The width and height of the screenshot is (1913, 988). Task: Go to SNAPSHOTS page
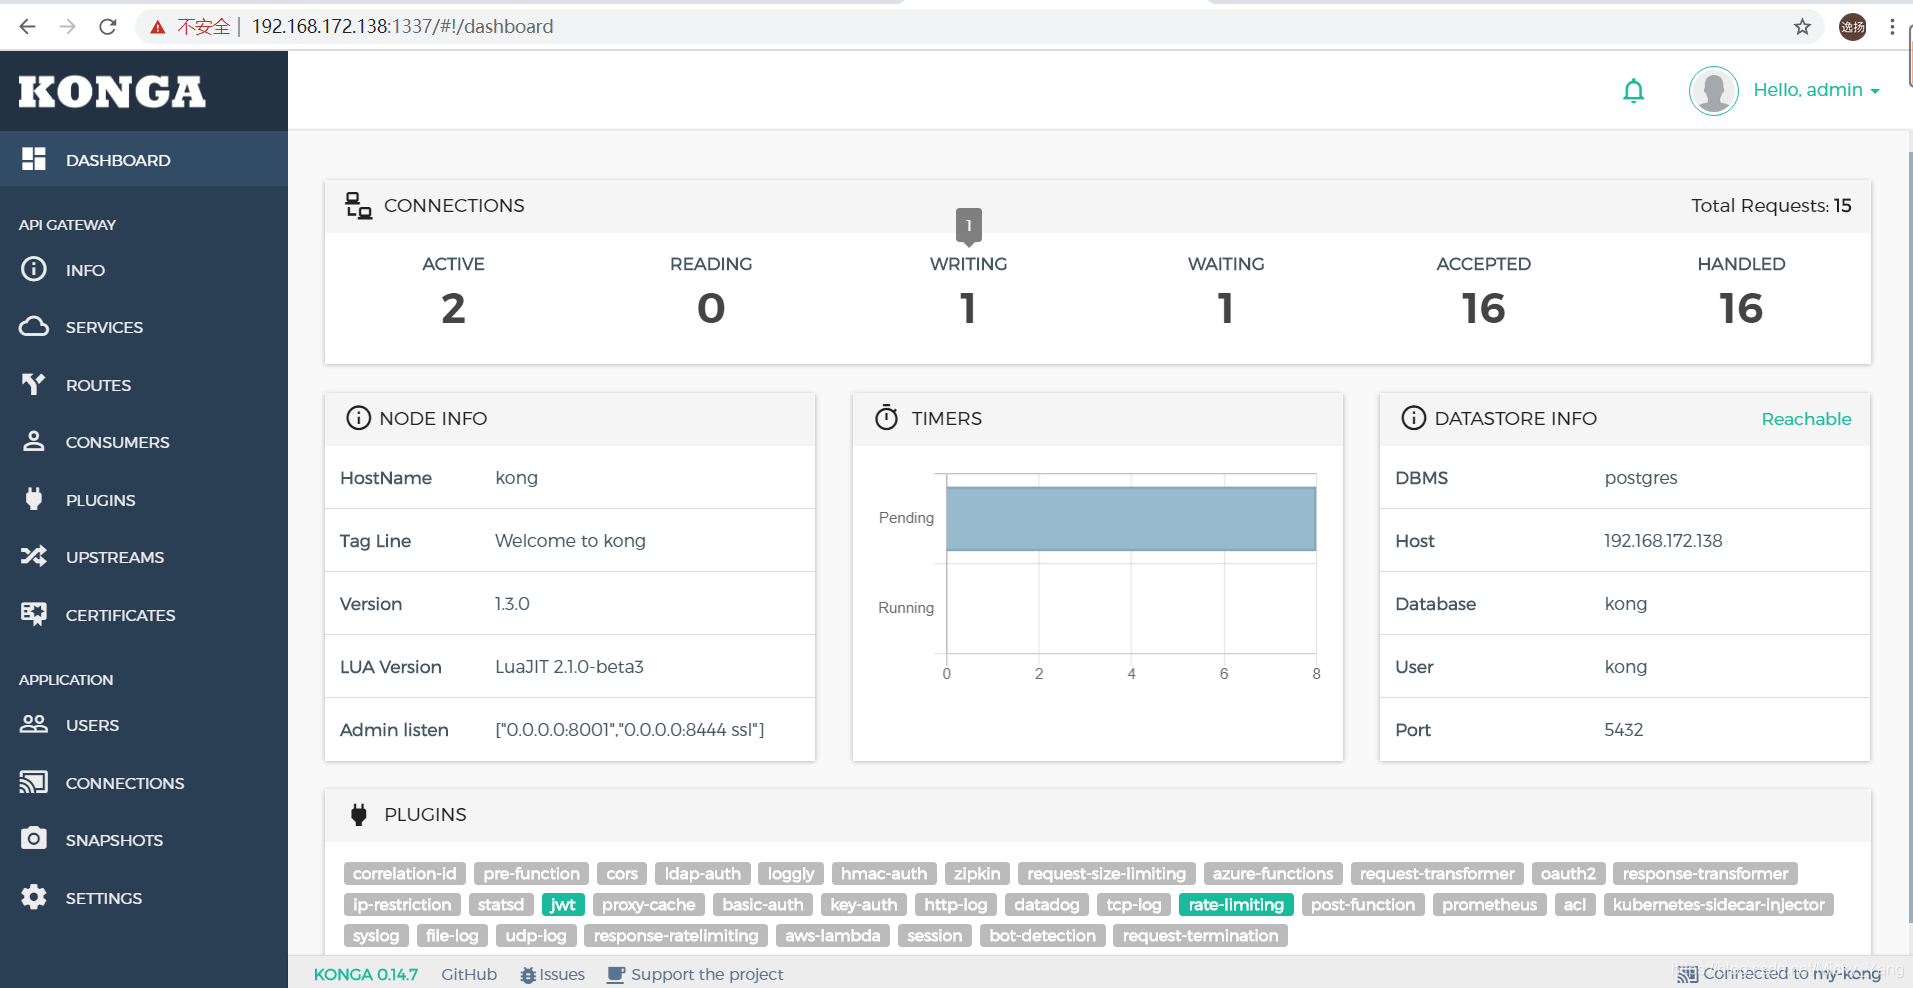coord(144,840)
